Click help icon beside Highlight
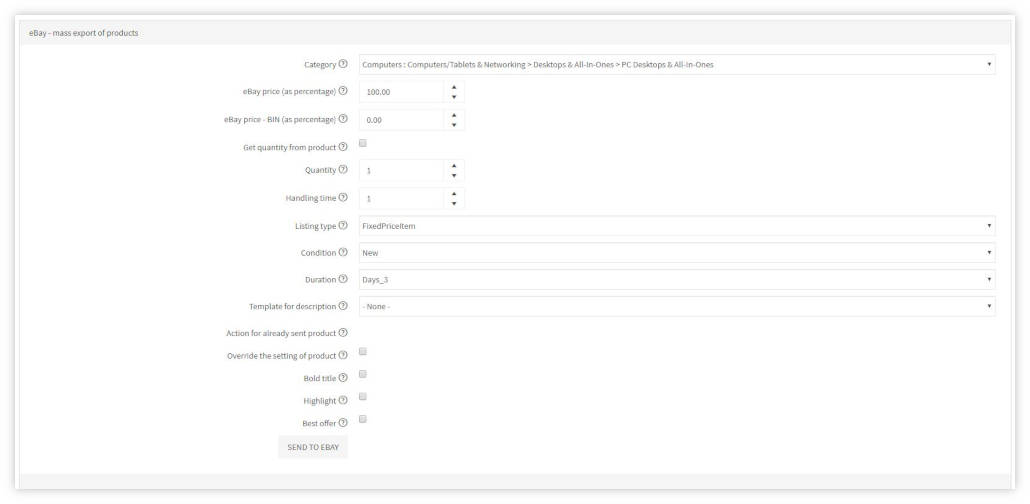The image size is (1030, 504). click(x=343, y=400)
